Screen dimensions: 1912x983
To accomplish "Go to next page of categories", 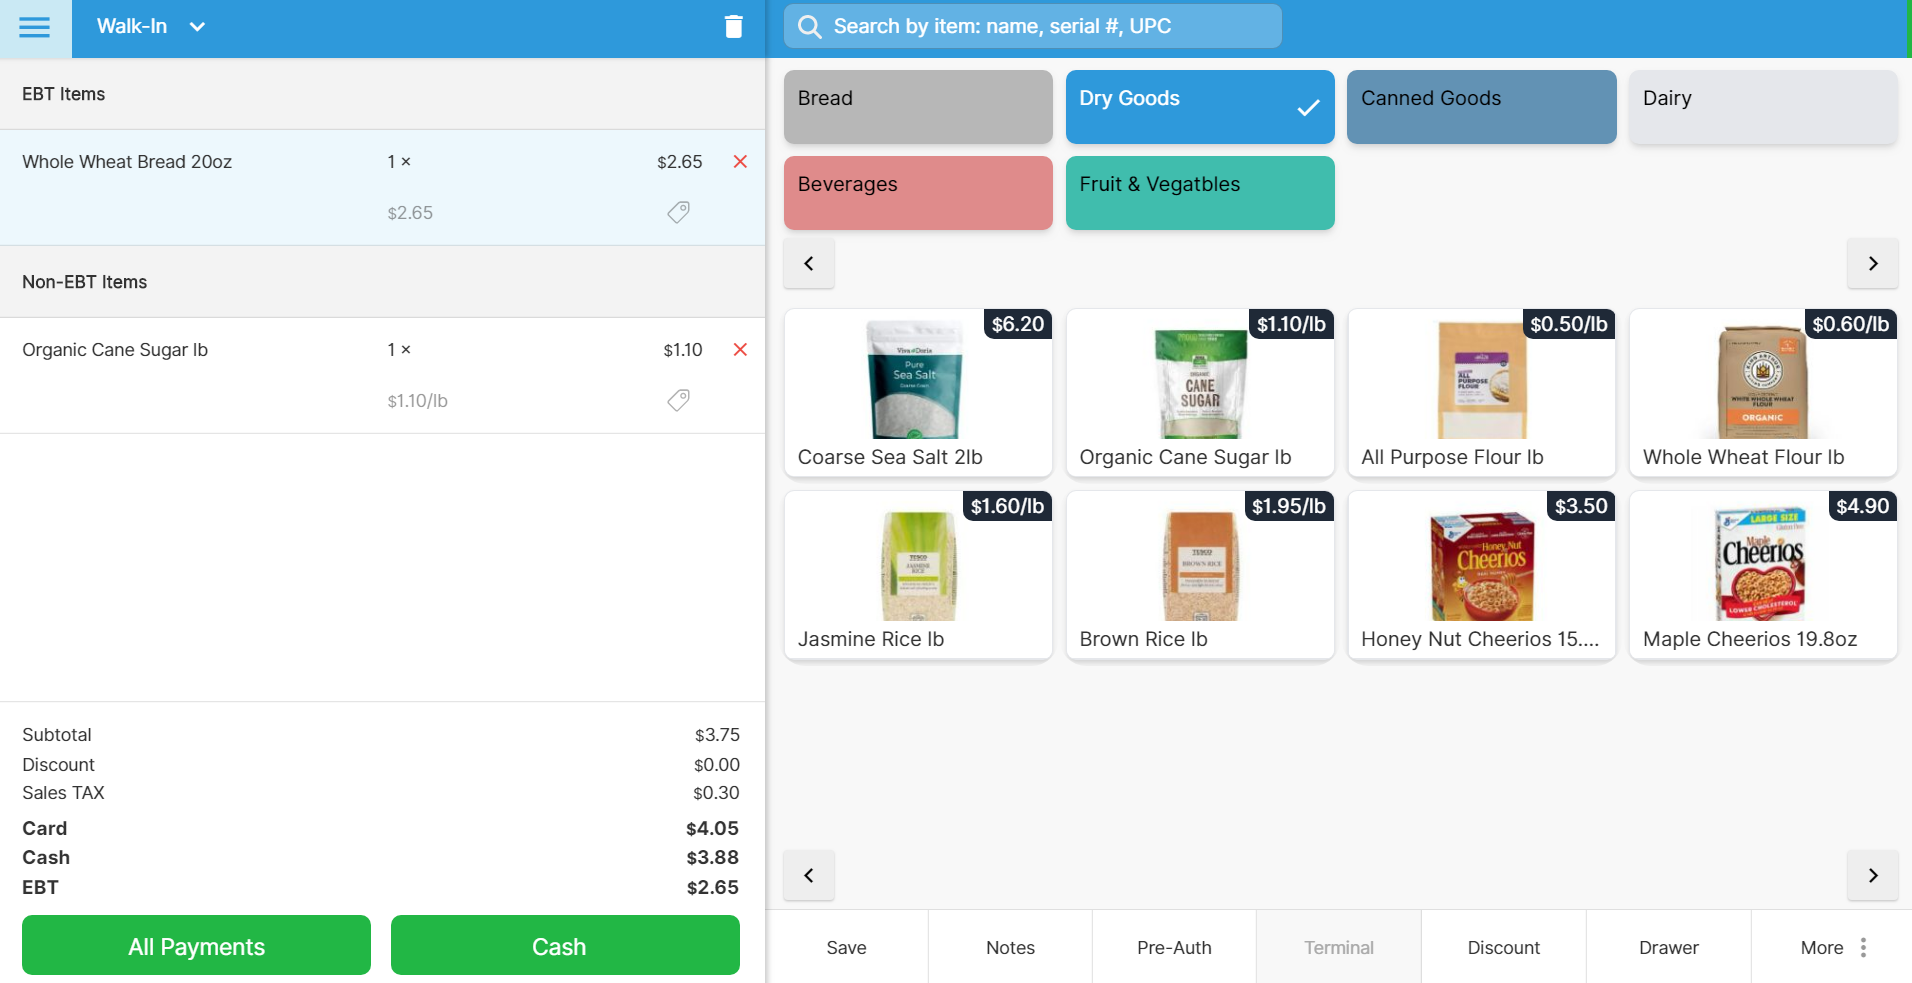I will tap(1872, 264).
